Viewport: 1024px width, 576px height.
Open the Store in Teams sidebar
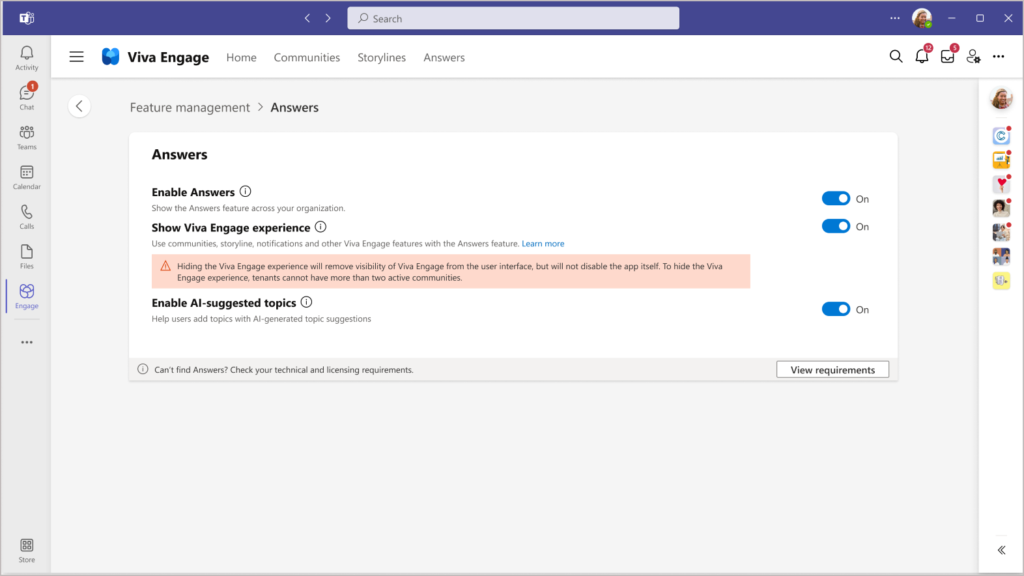click(27, 550)
